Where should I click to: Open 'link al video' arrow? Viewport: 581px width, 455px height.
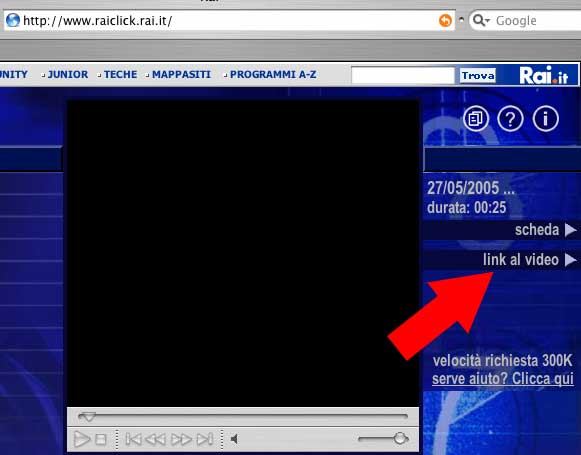click(x=571, y=260)
